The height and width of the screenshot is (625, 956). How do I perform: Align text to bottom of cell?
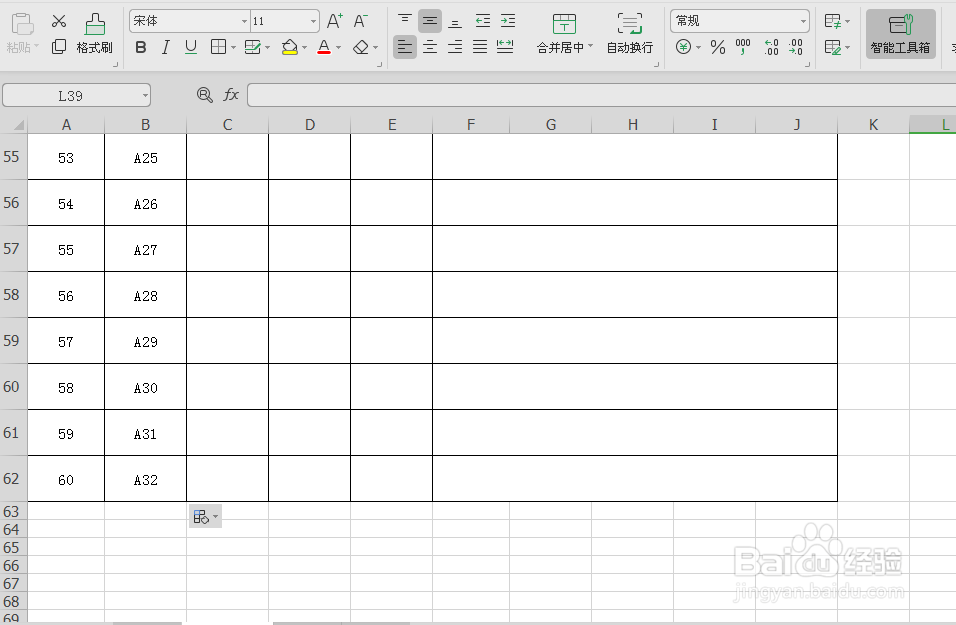click(455, 21)
